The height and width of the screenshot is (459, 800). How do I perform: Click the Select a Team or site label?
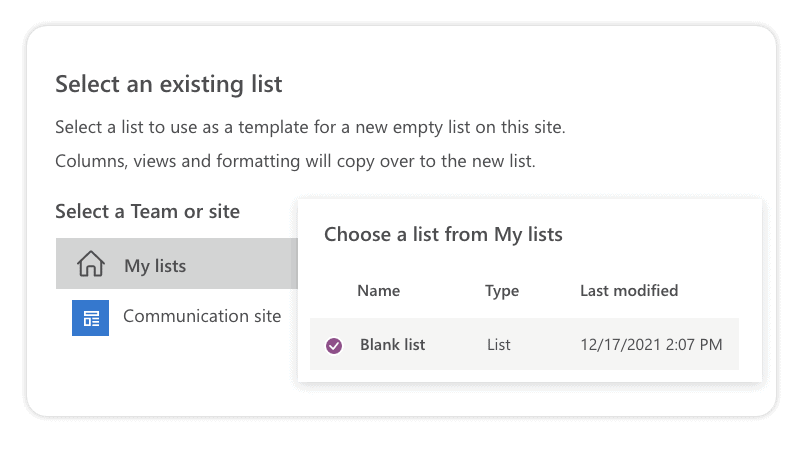coord(147,211)
